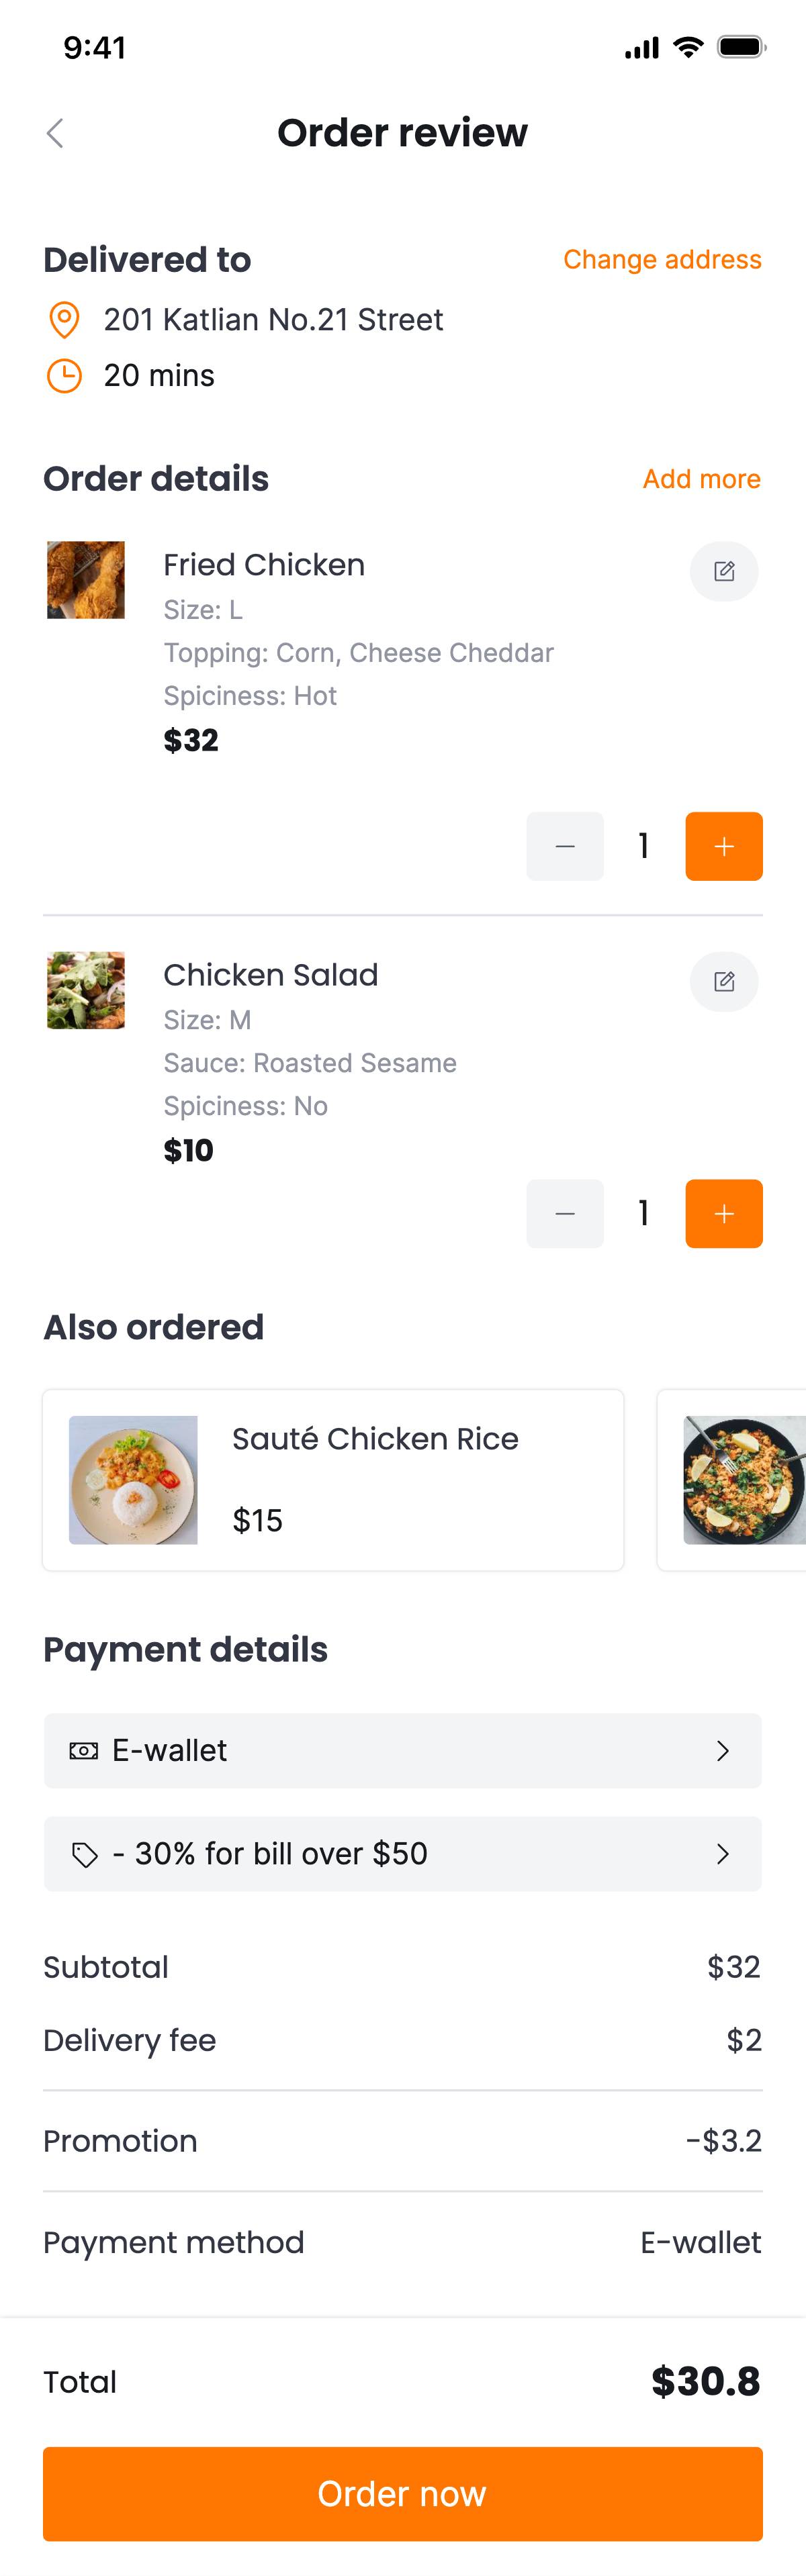The height and width of the screenshot is (2576, 806).
Task: Expand the E-wallet payment chevron
Action: 722,1750
